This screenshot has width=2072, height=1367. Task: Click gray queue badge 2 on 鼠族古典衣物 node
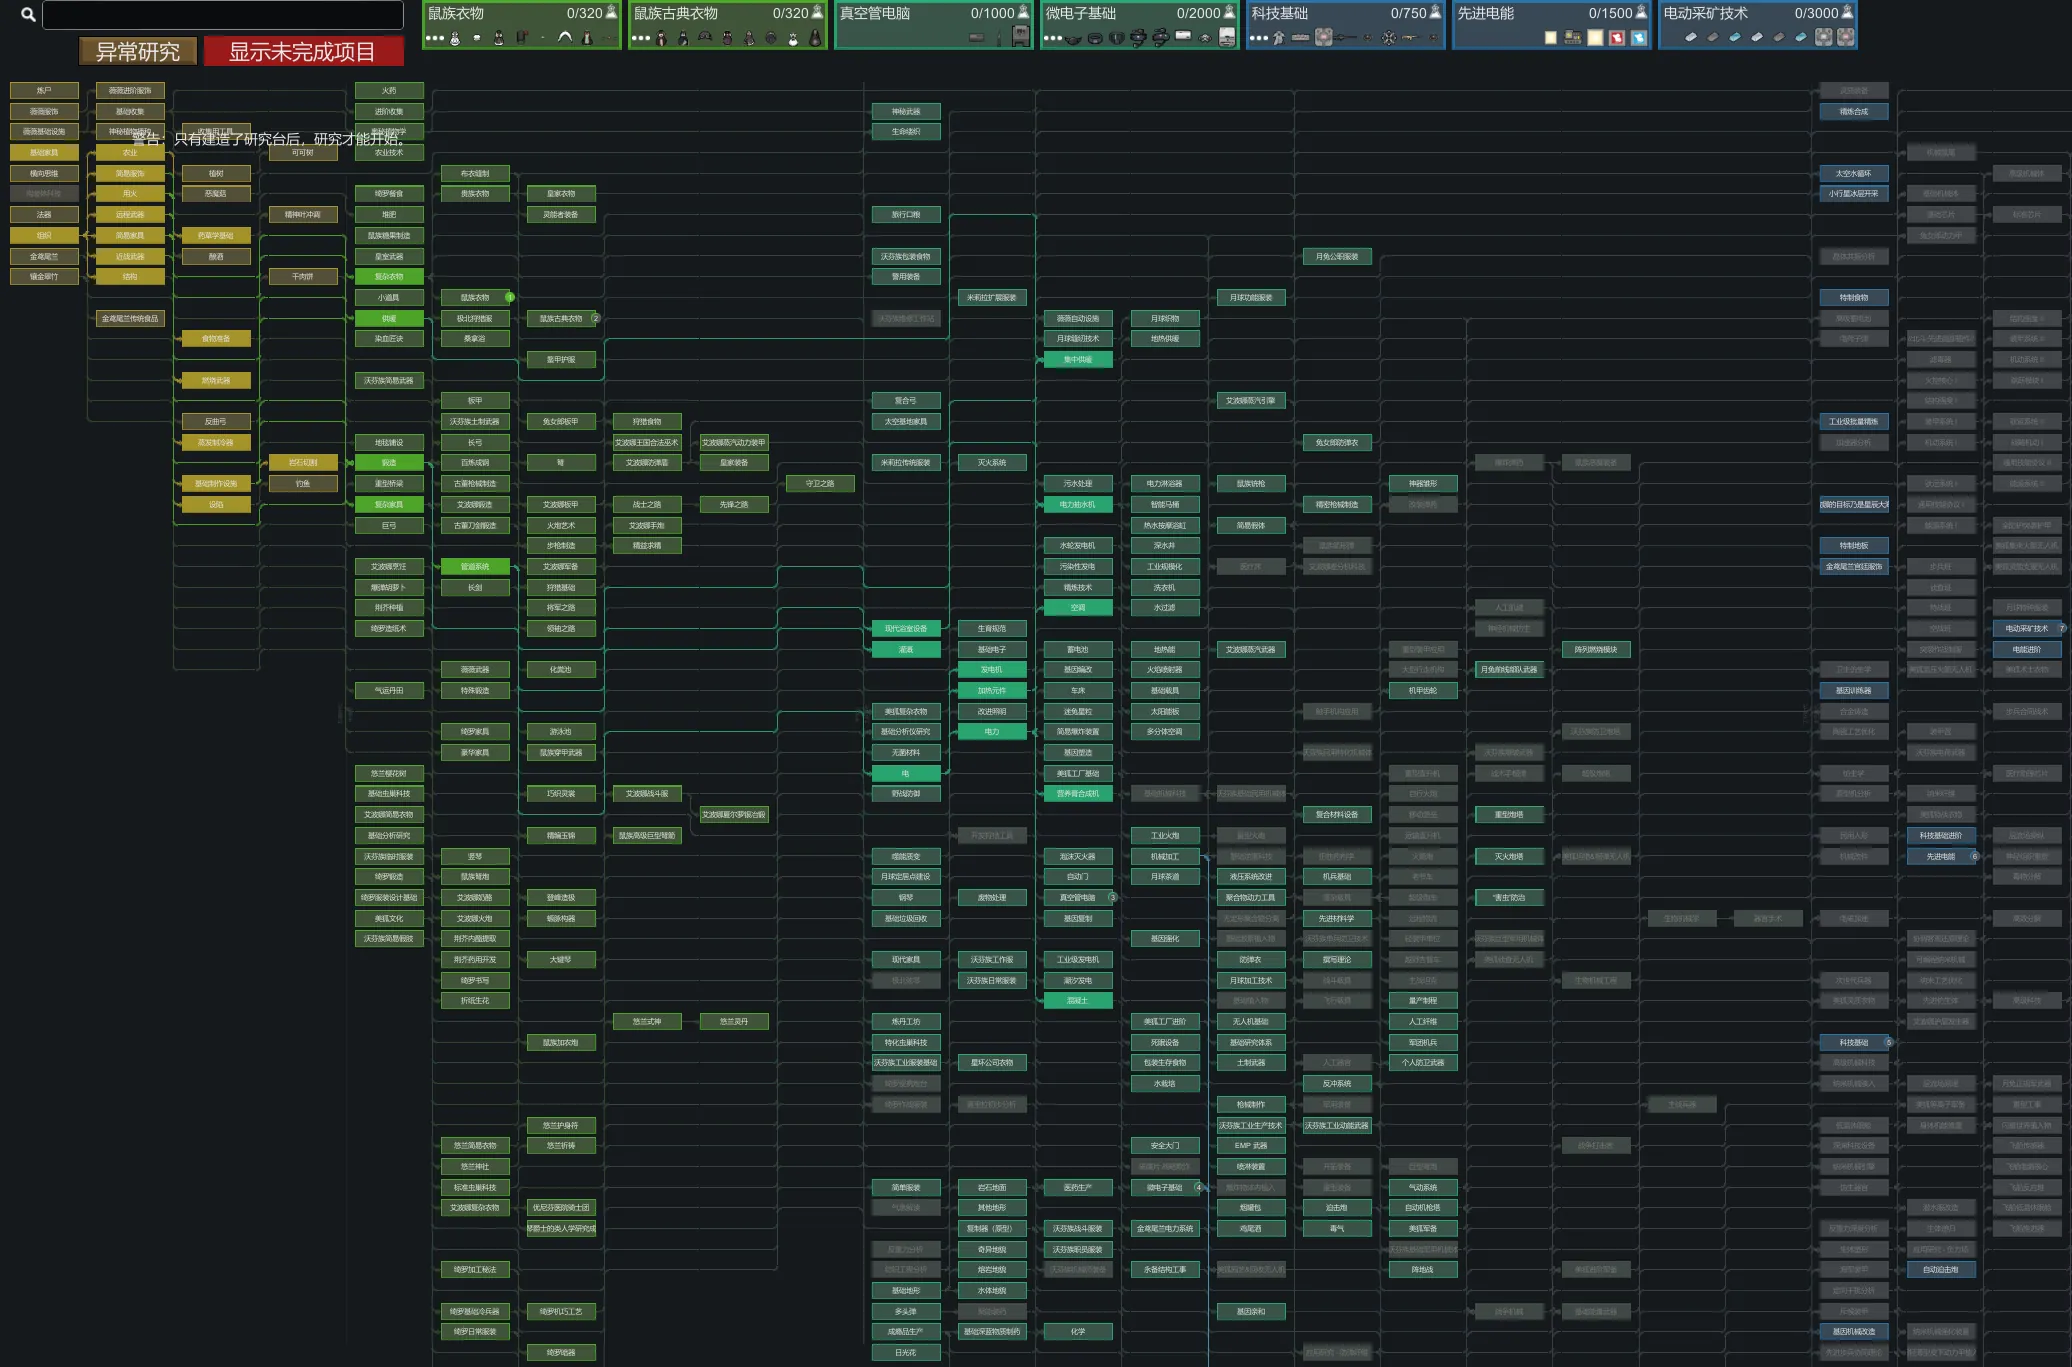595,318
